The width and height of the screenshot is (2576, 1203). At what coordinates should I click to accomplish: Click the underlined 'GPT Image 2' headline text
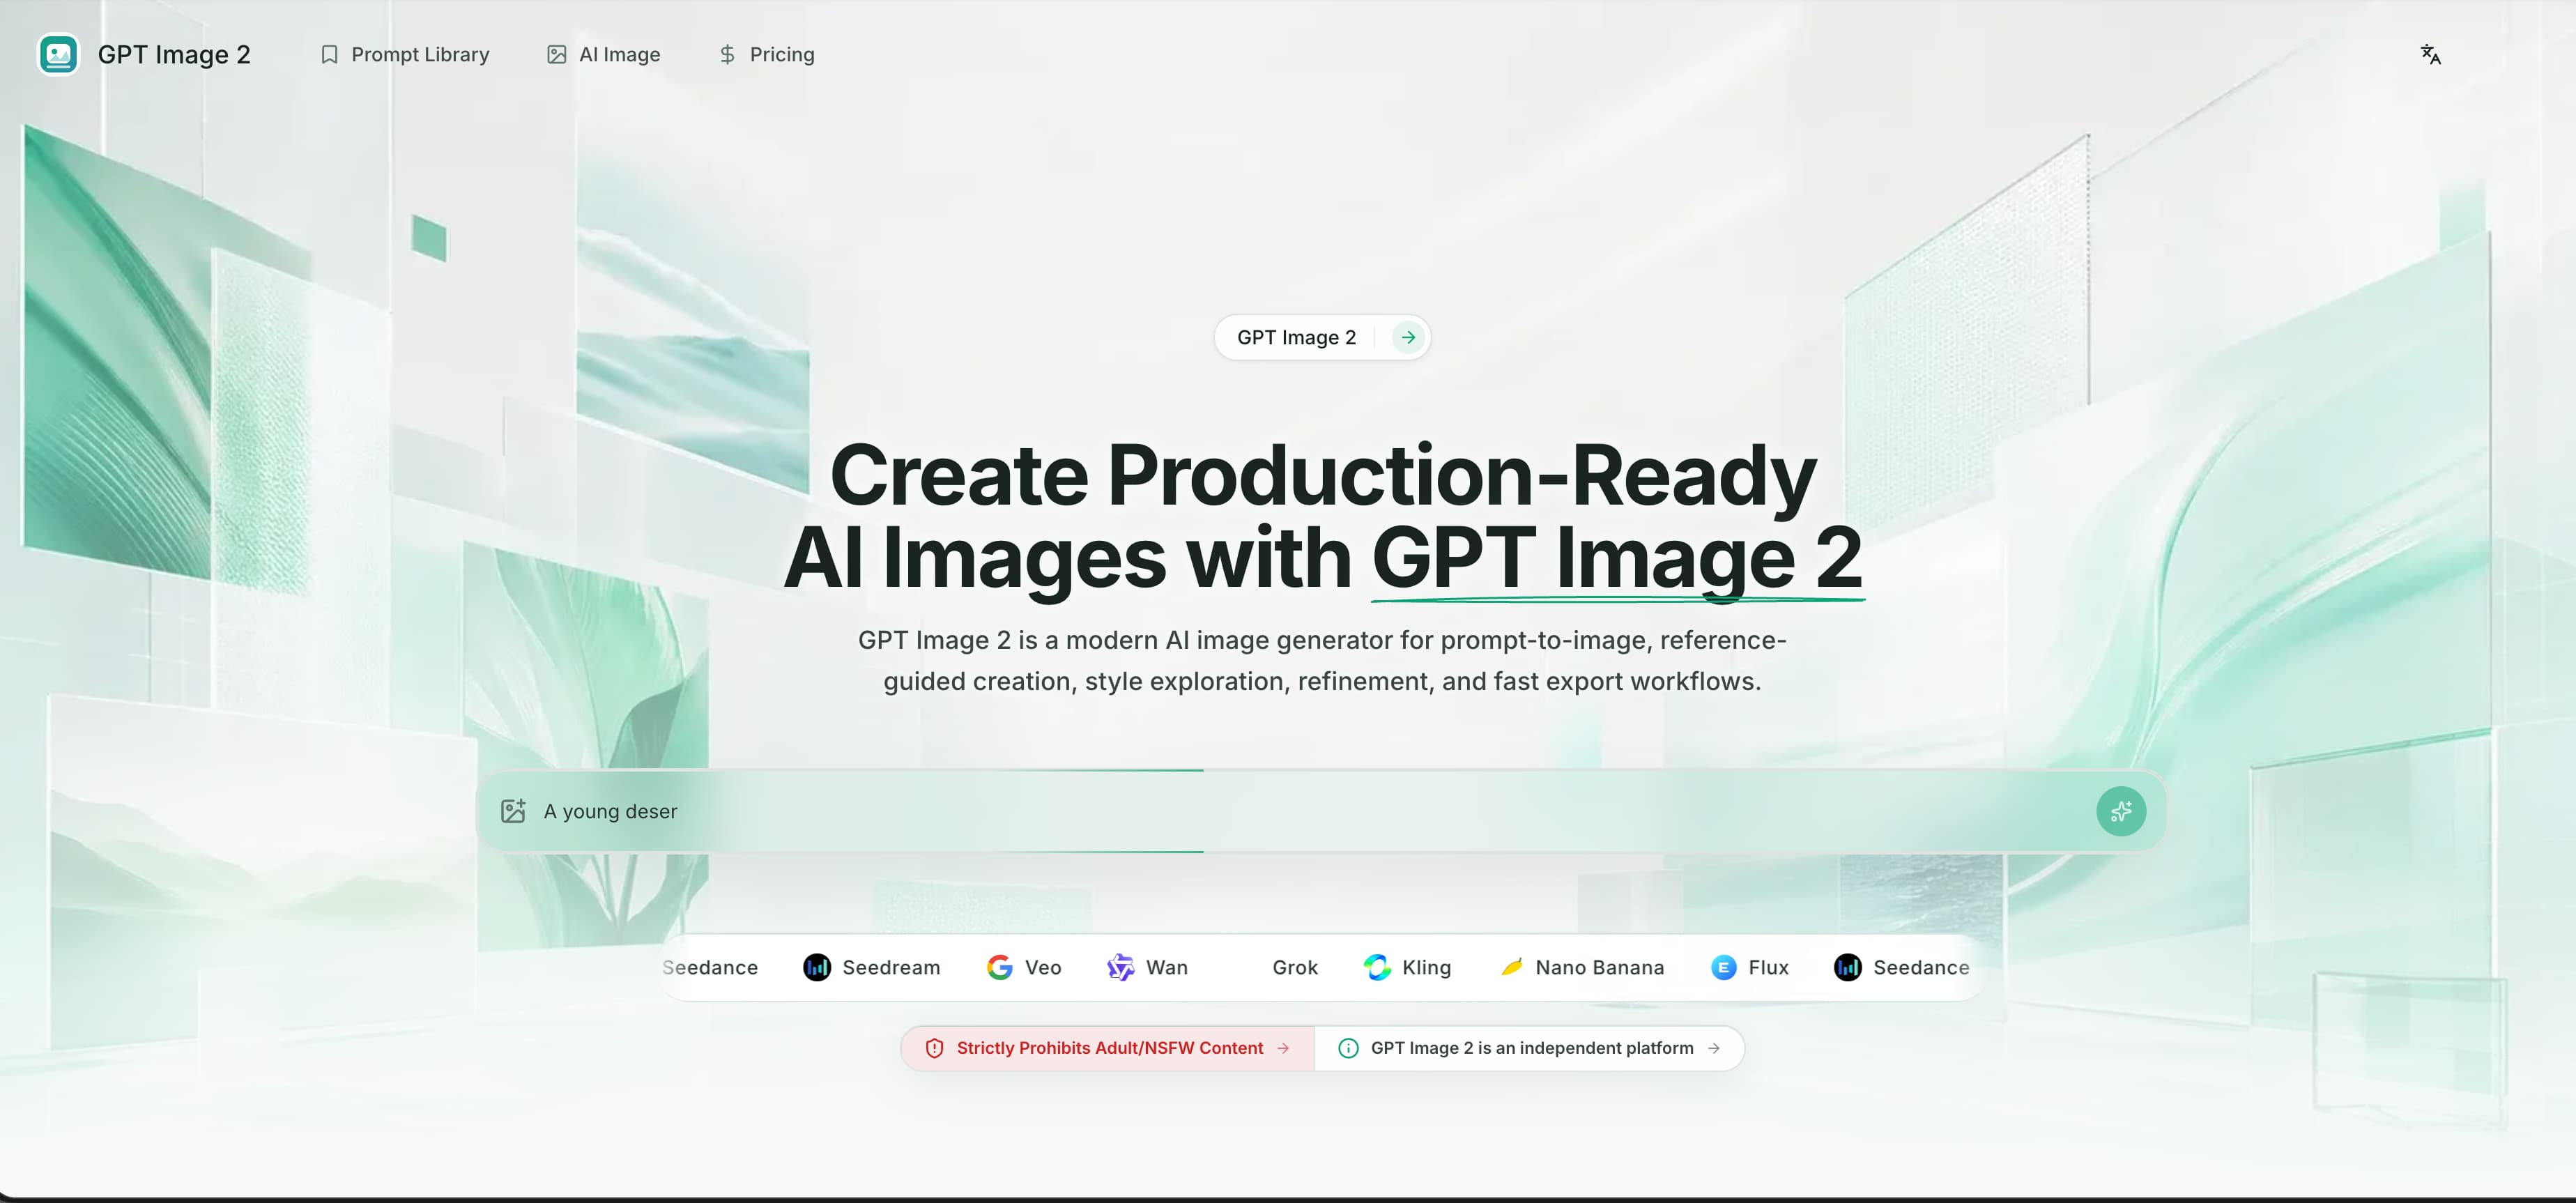[x=1617, y=558]
